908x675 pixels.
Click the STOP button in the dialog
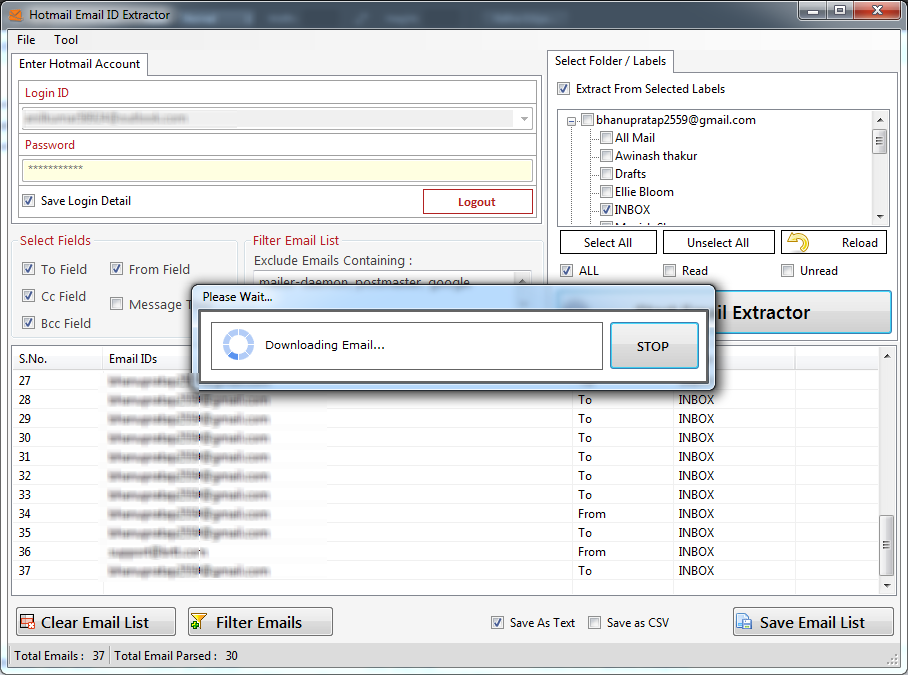654,346
